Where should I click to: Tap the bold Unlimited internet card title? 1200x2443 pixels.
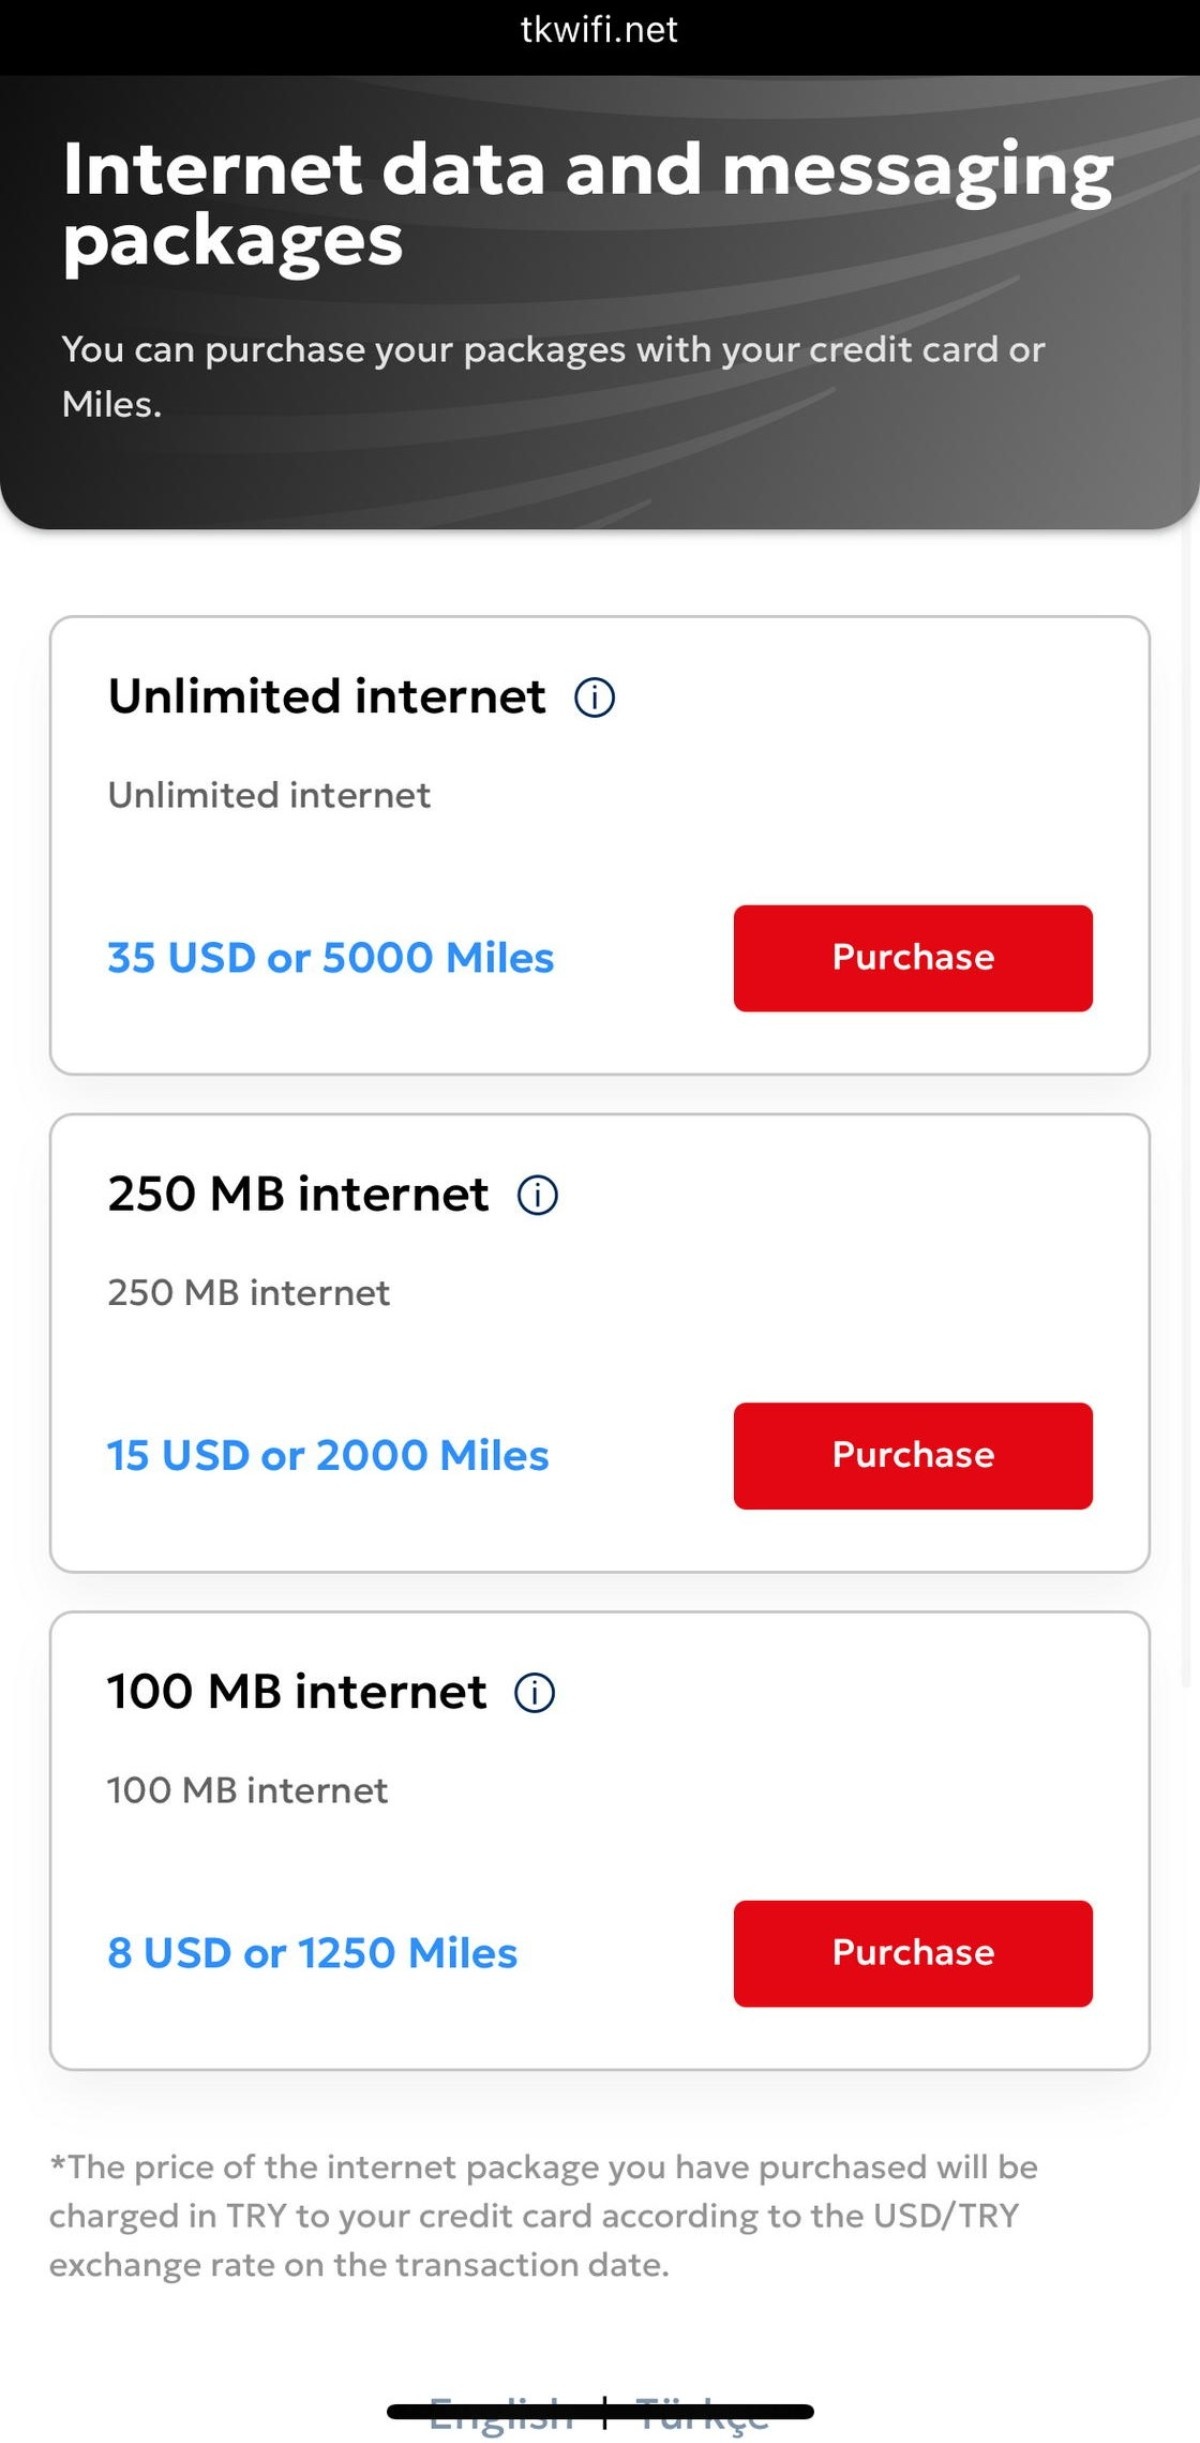pyautogui.click(x=327, y=697)
